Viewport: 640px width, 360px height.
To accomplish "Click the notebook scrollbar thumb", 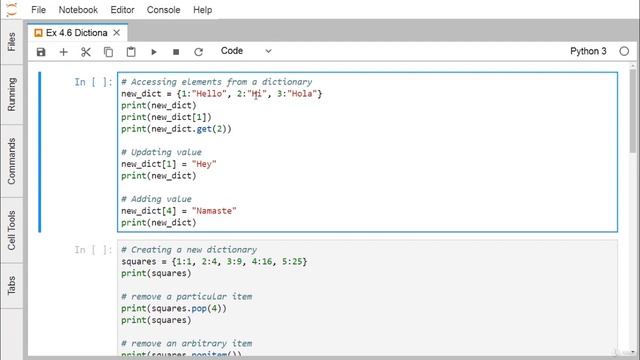I will point(632,111).
